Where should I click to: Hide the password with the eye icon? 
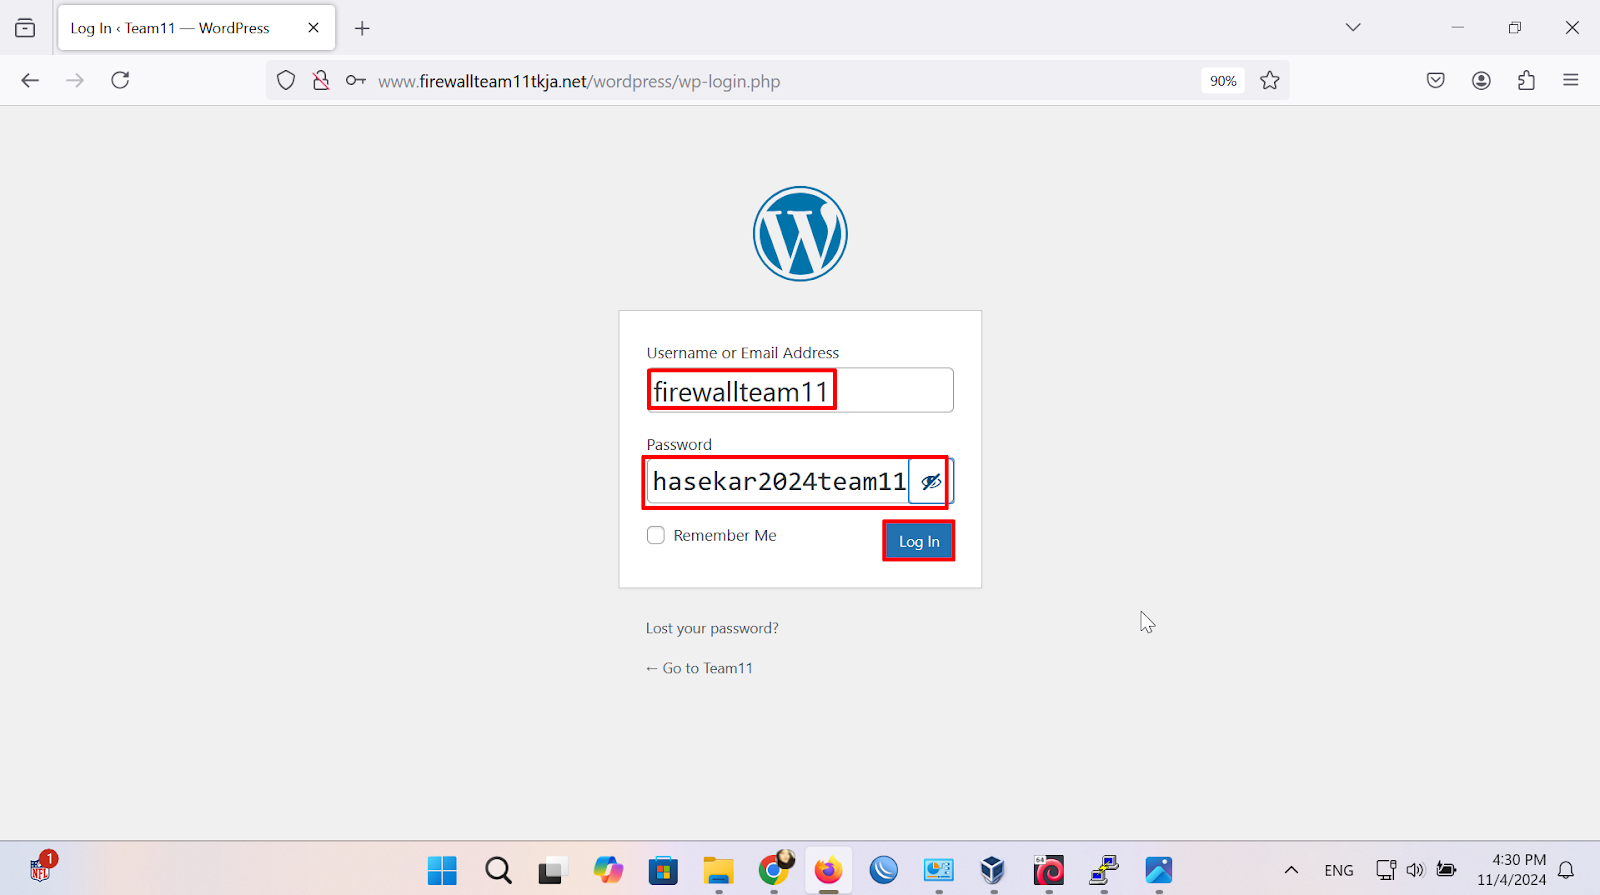click(x=931, y=482)
